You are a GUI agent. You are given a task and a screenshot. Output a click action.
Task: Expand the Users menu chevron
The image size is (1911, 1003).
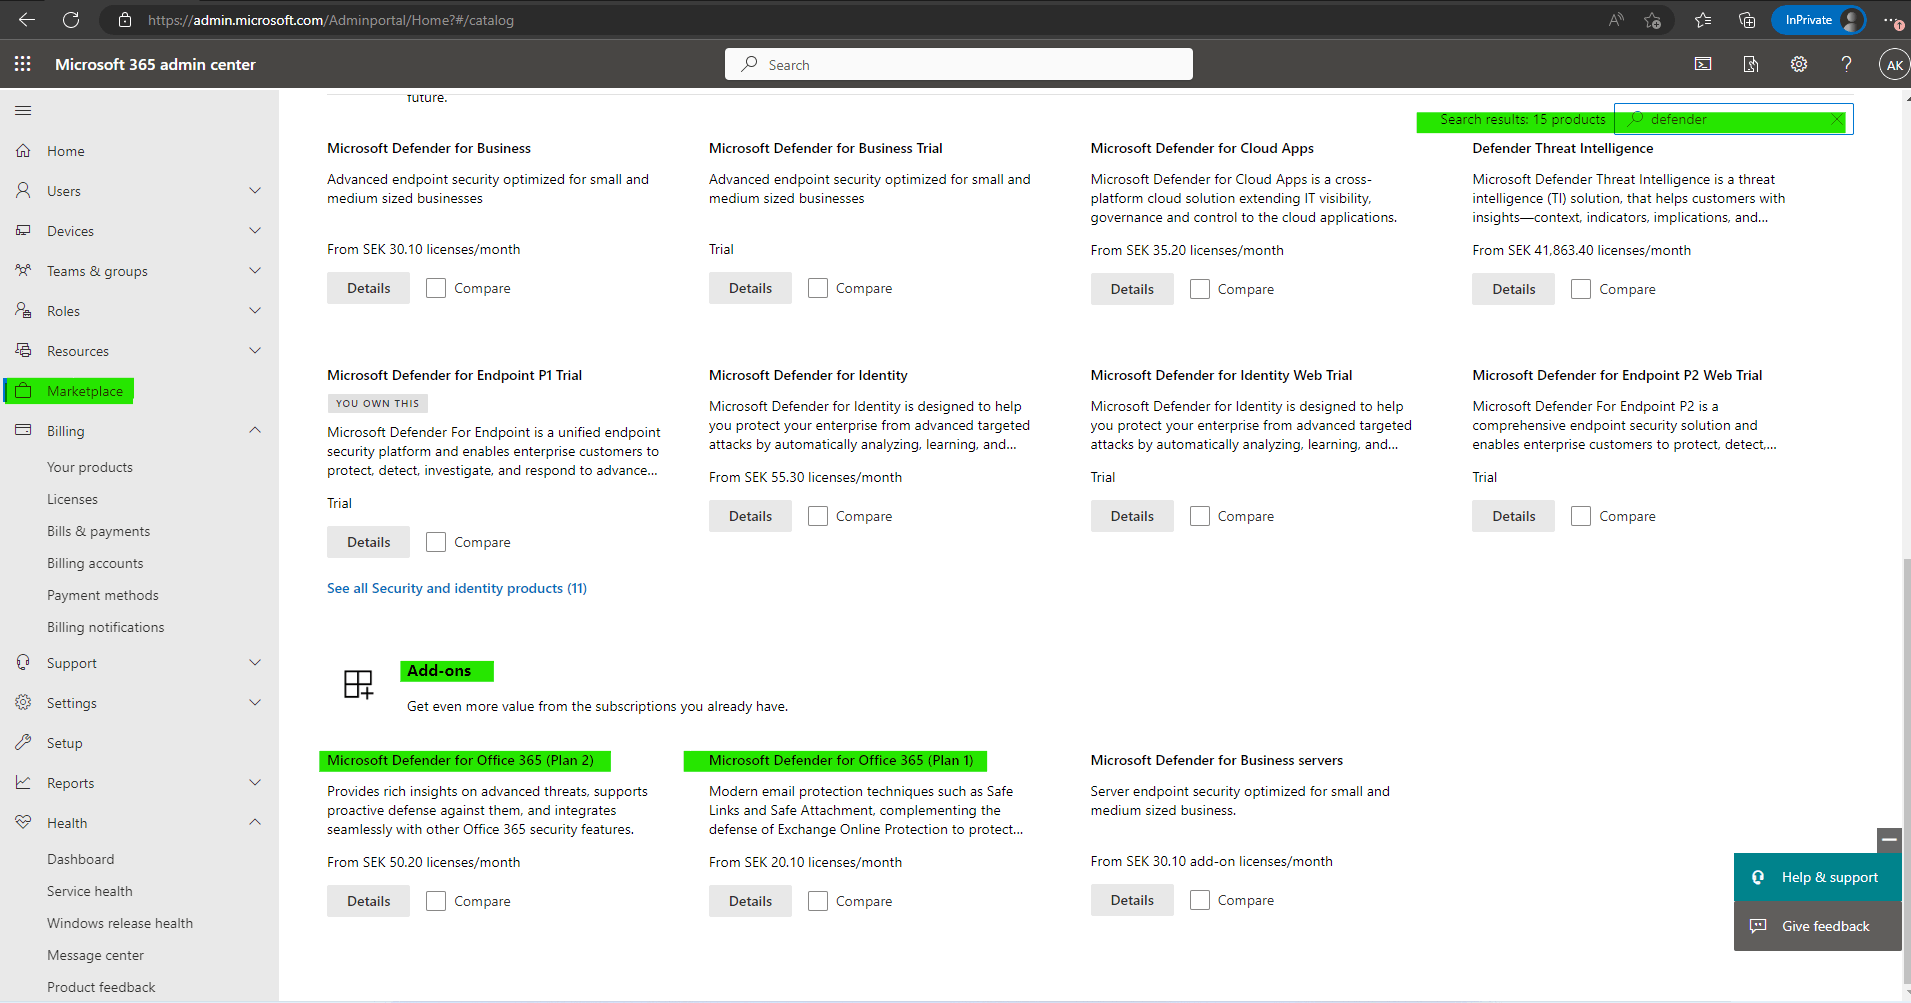255,190
